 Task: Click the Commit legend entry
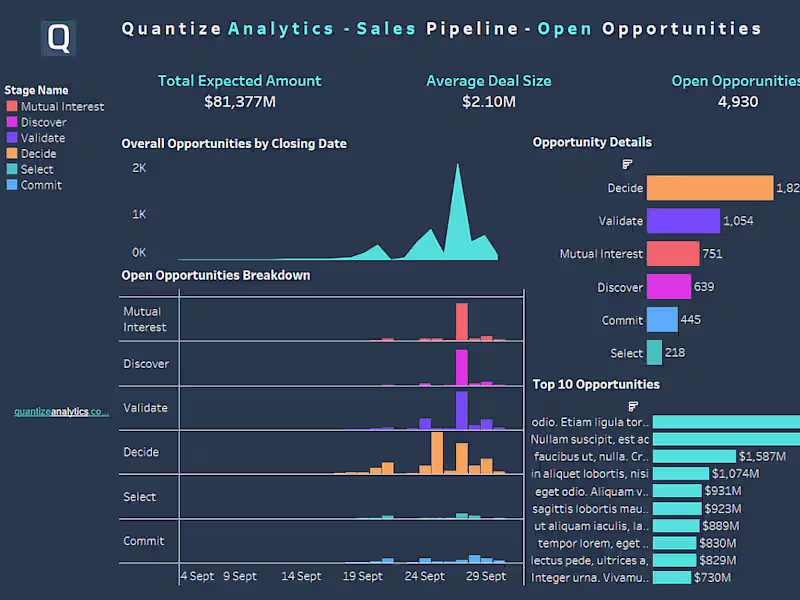tap(40, 185)
